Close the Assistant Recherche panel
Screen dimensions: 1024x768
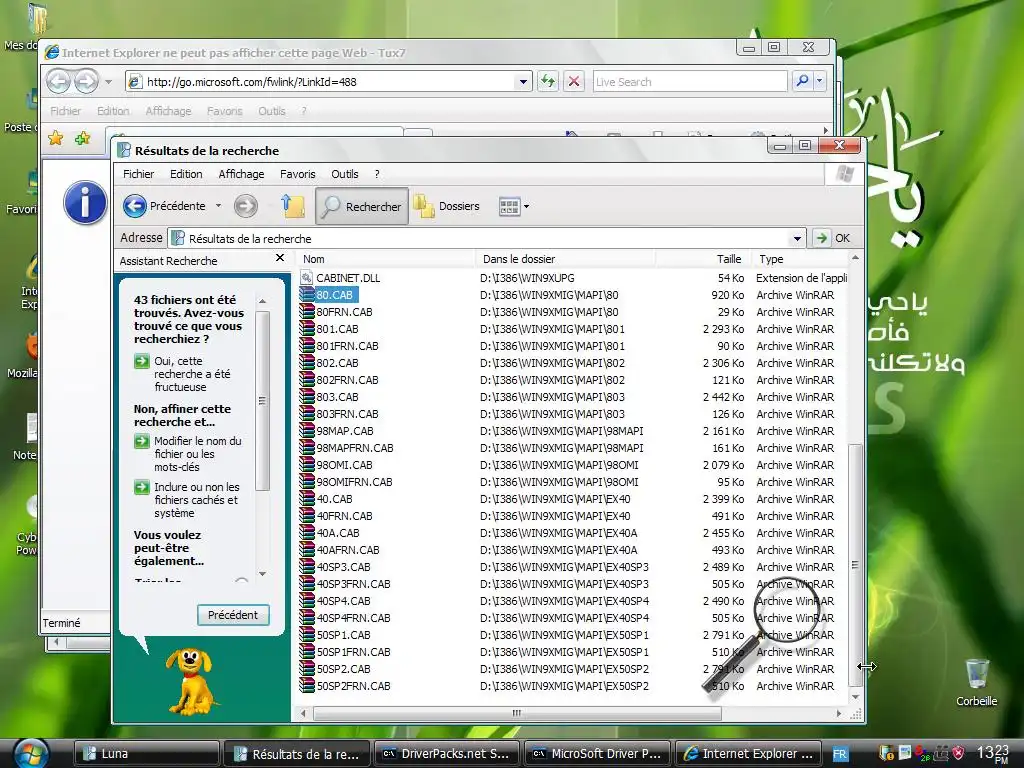pos(280,258)
